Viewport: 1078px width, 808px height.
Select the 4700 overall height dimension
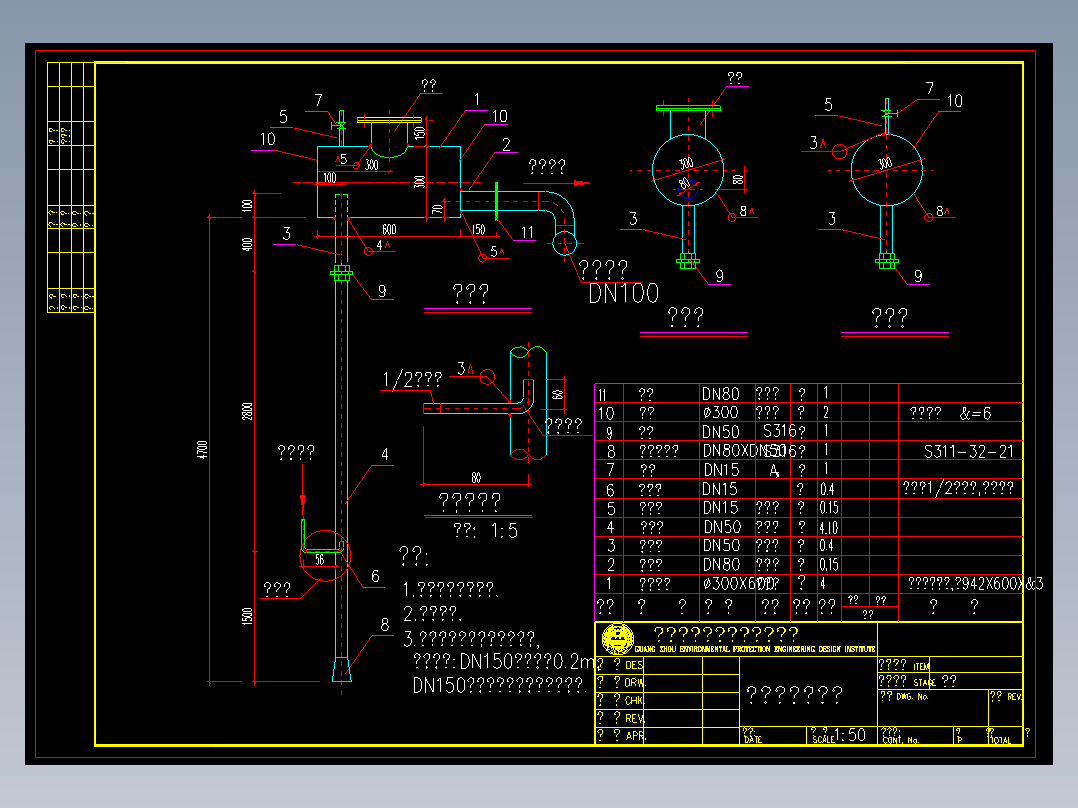point(202,450)
